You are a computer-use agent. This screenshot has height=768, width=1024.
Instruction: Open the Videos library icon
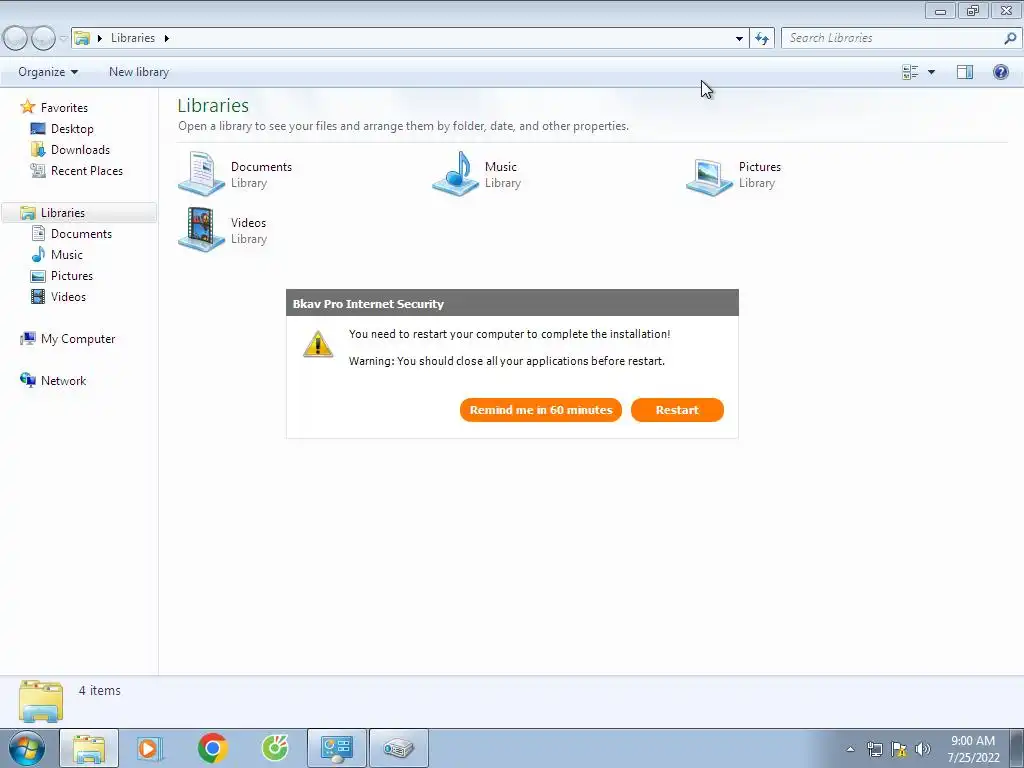tap(201, 229)
